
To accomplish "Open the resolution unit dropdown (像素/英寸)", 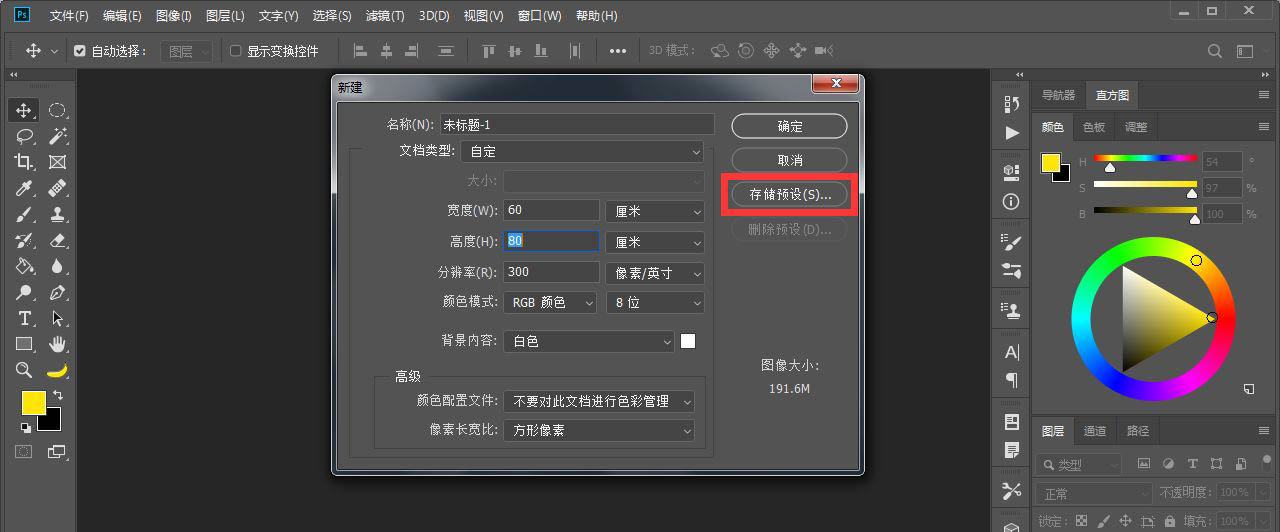I will pos(655,272).
